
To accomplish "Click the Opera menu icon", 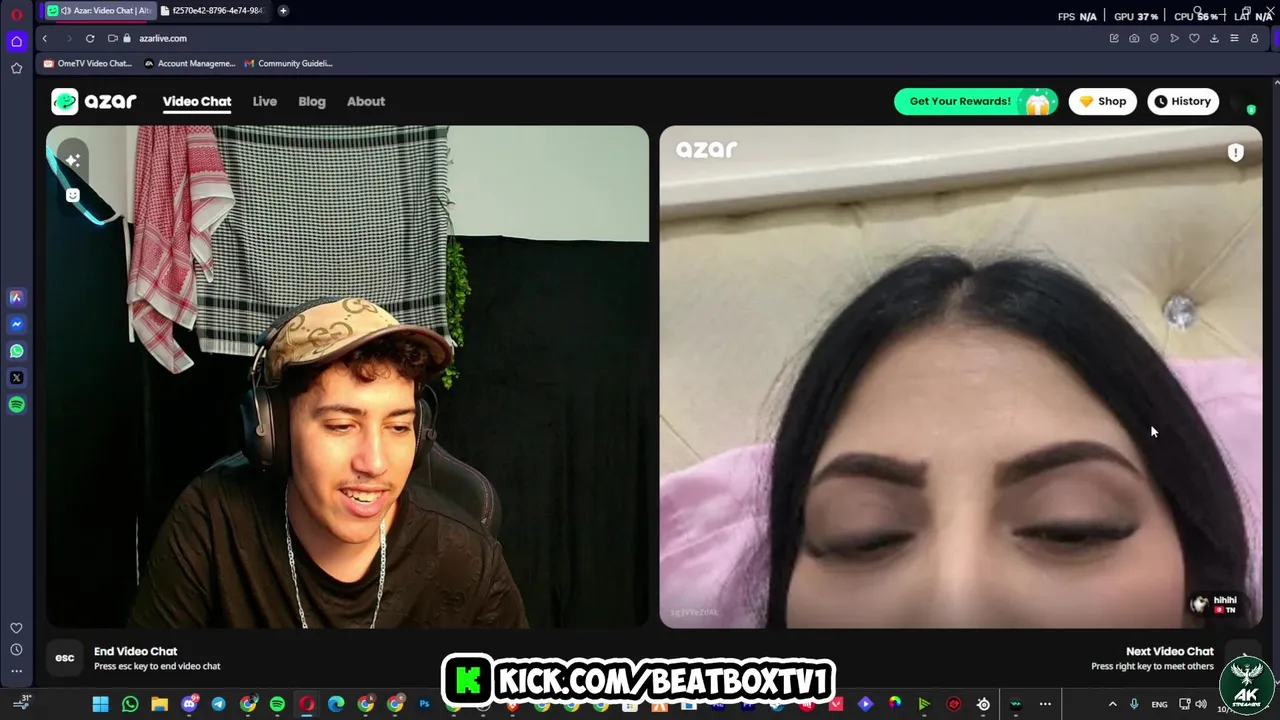I will [16, 14].
